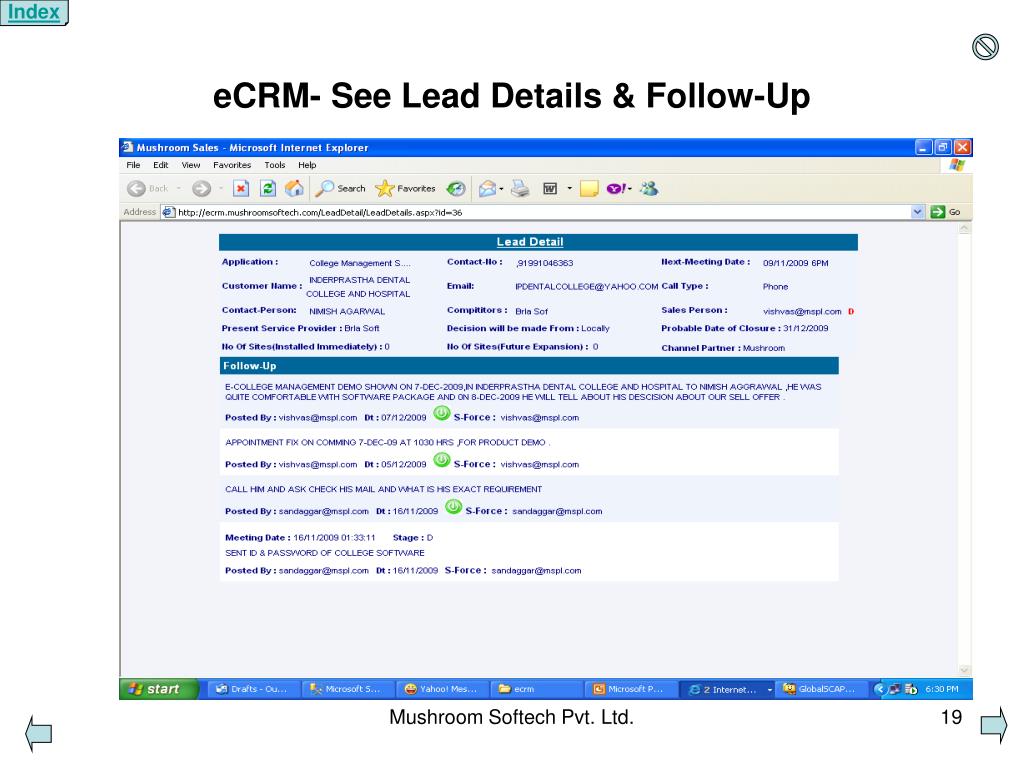Click the green power icon dated 05/12/2009

tap(441, 460)
